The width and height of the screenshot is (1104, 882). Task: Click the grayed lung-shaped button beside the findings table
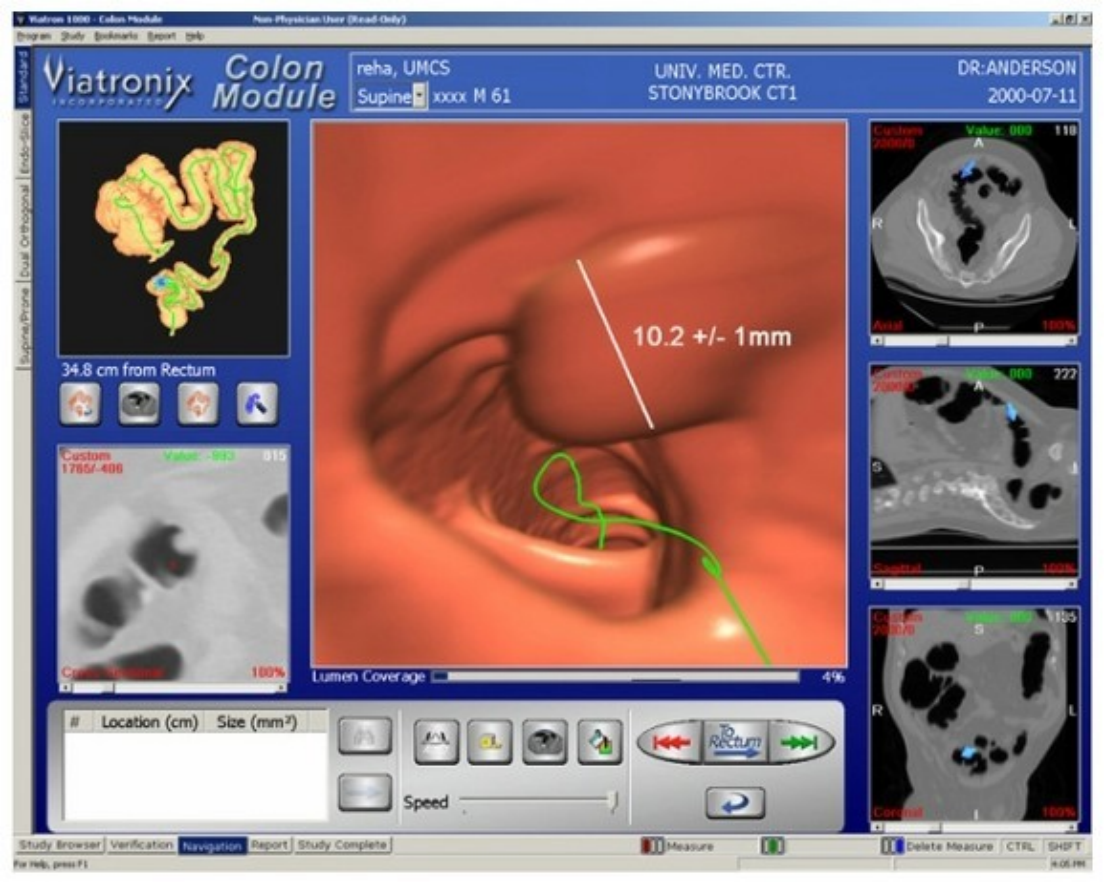coord(365,736)
